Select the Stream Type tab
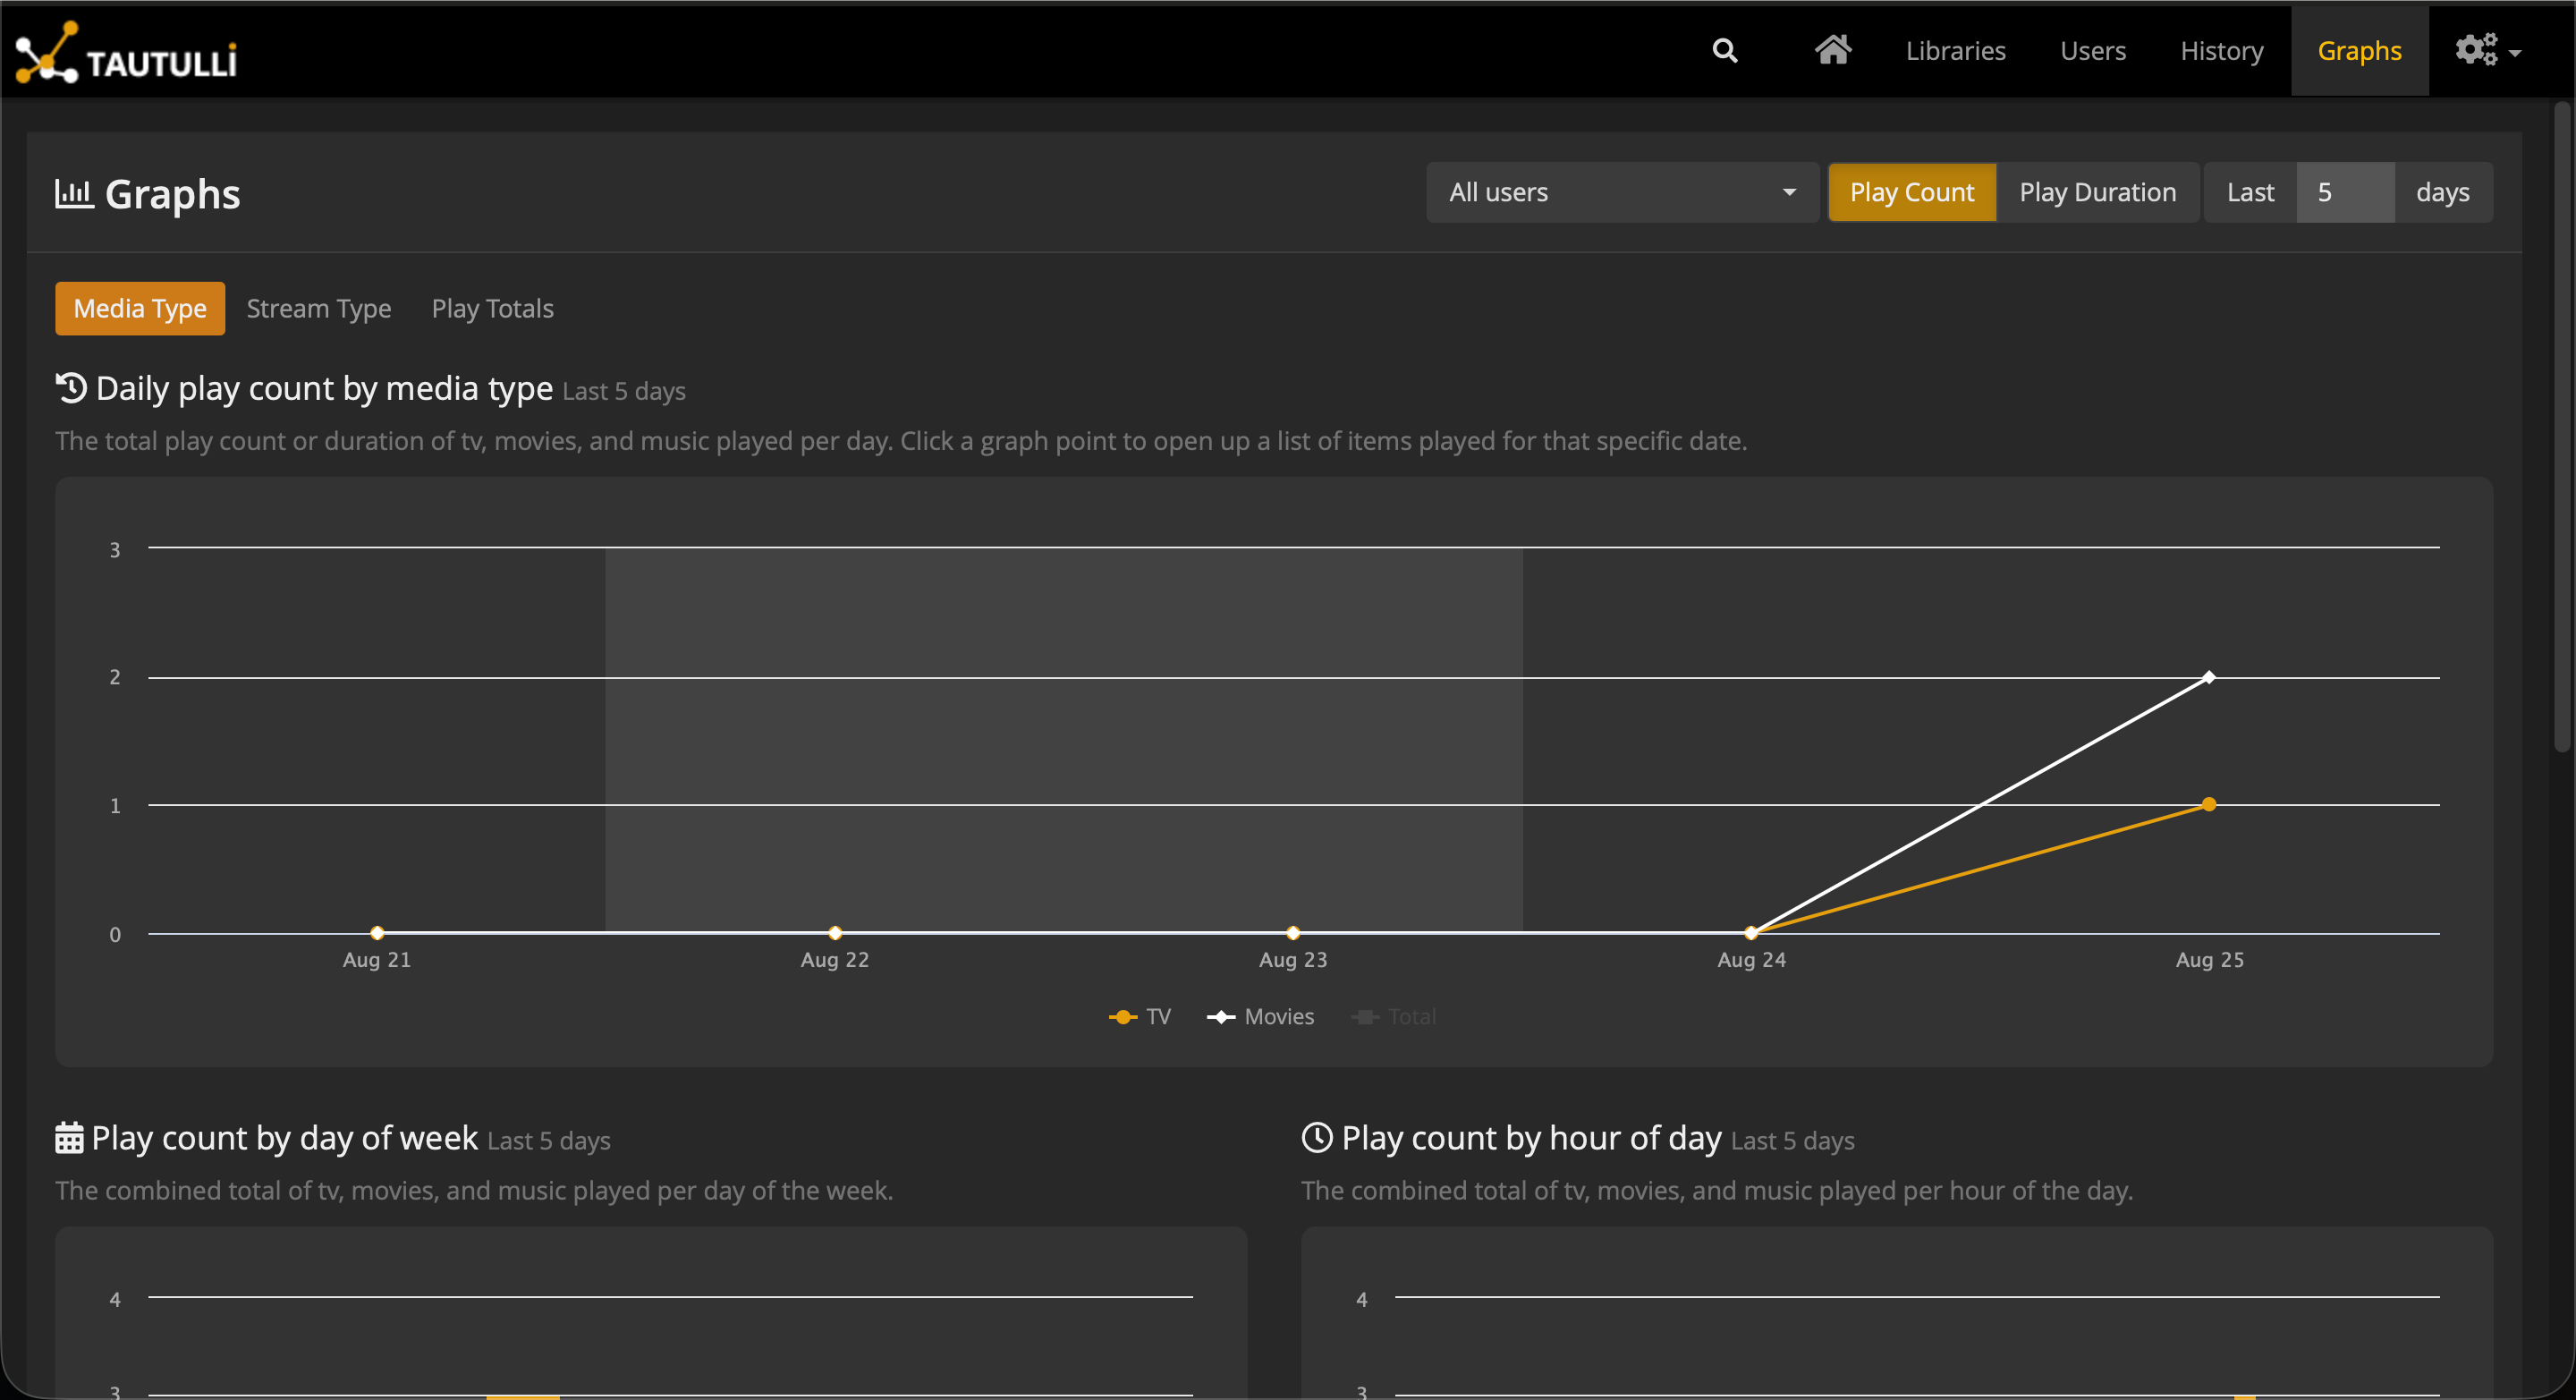 (x=319, y=308)
